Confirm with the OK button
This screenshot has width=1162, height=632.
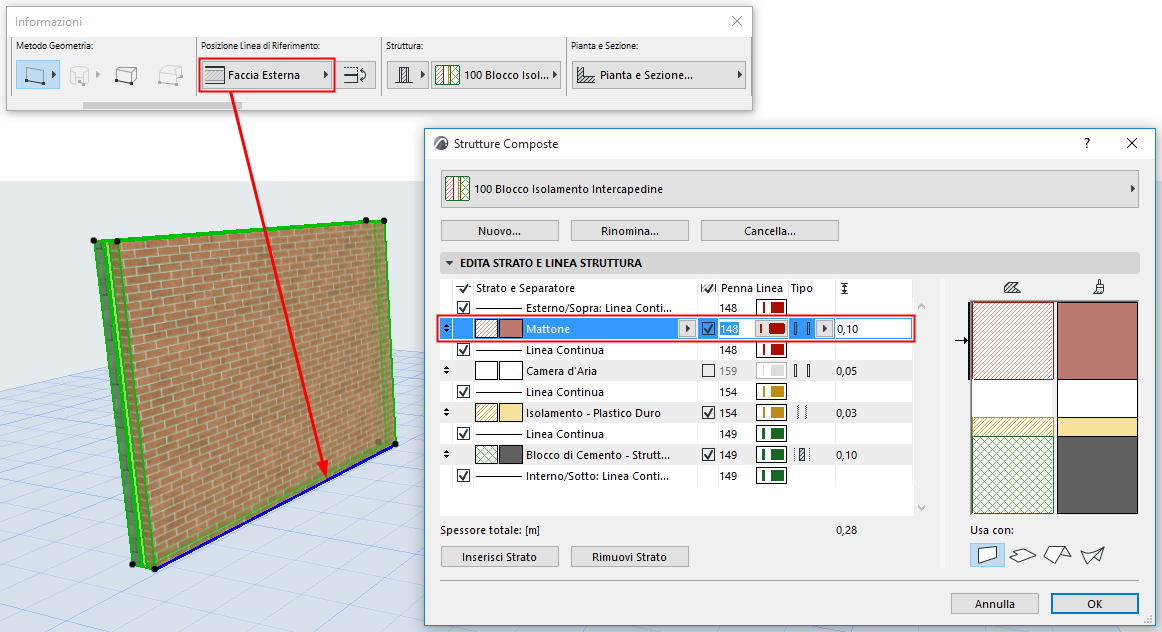(x=1095, y=604)
